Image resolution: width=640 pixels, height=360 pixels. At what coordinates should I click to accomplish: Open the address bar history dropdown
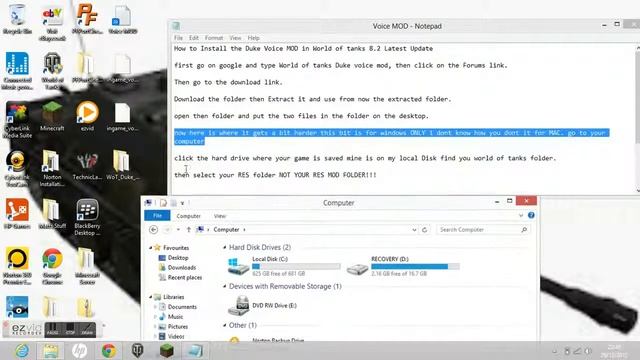pos(414,230)
